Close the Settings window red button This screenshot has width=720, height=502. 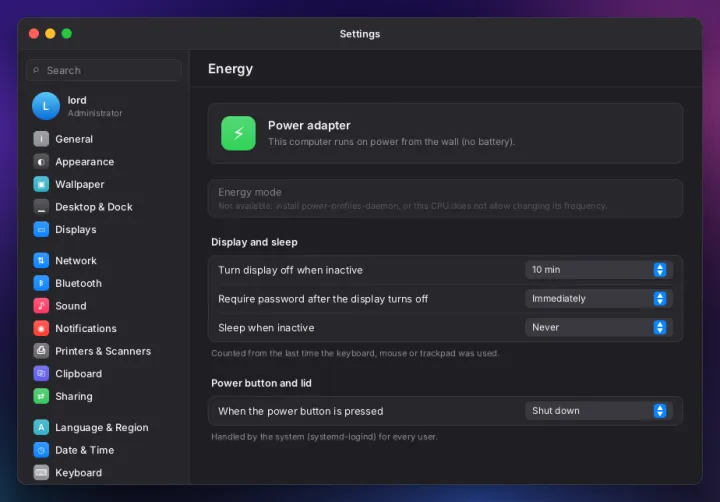pos(34,34)
